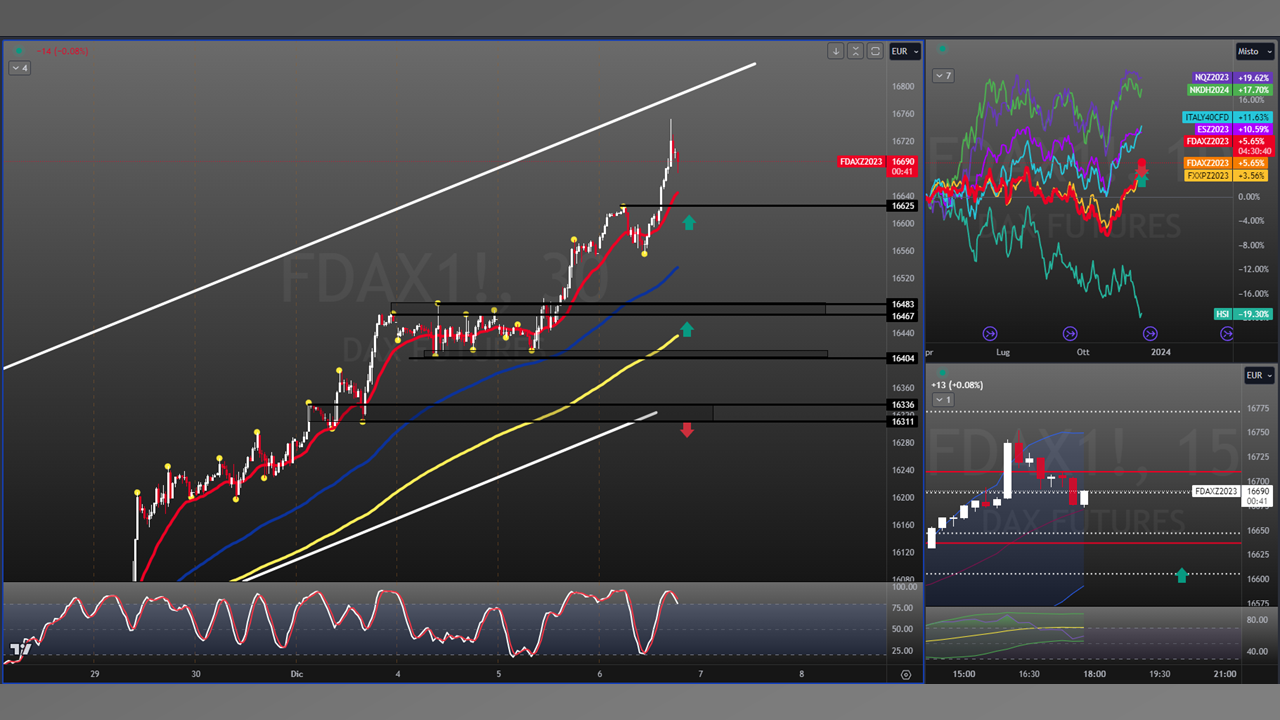The image size is (1280, 720).
Task: Open the Misto scale dropdown
Action: [x=1254, y=51]
